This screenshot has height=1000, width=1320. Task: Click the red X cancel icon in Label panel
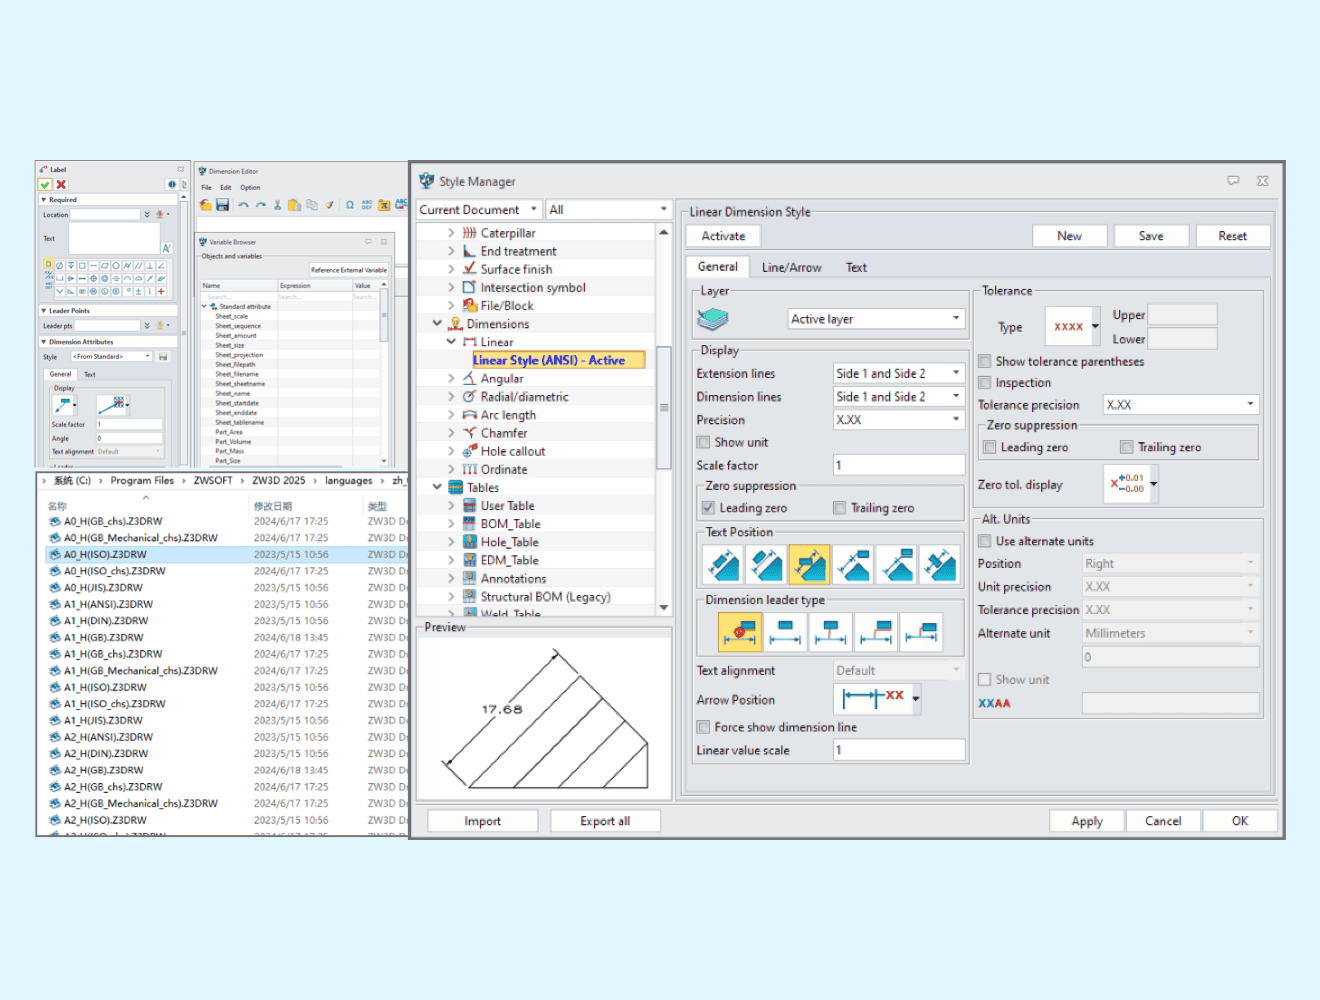click(61, 184)
